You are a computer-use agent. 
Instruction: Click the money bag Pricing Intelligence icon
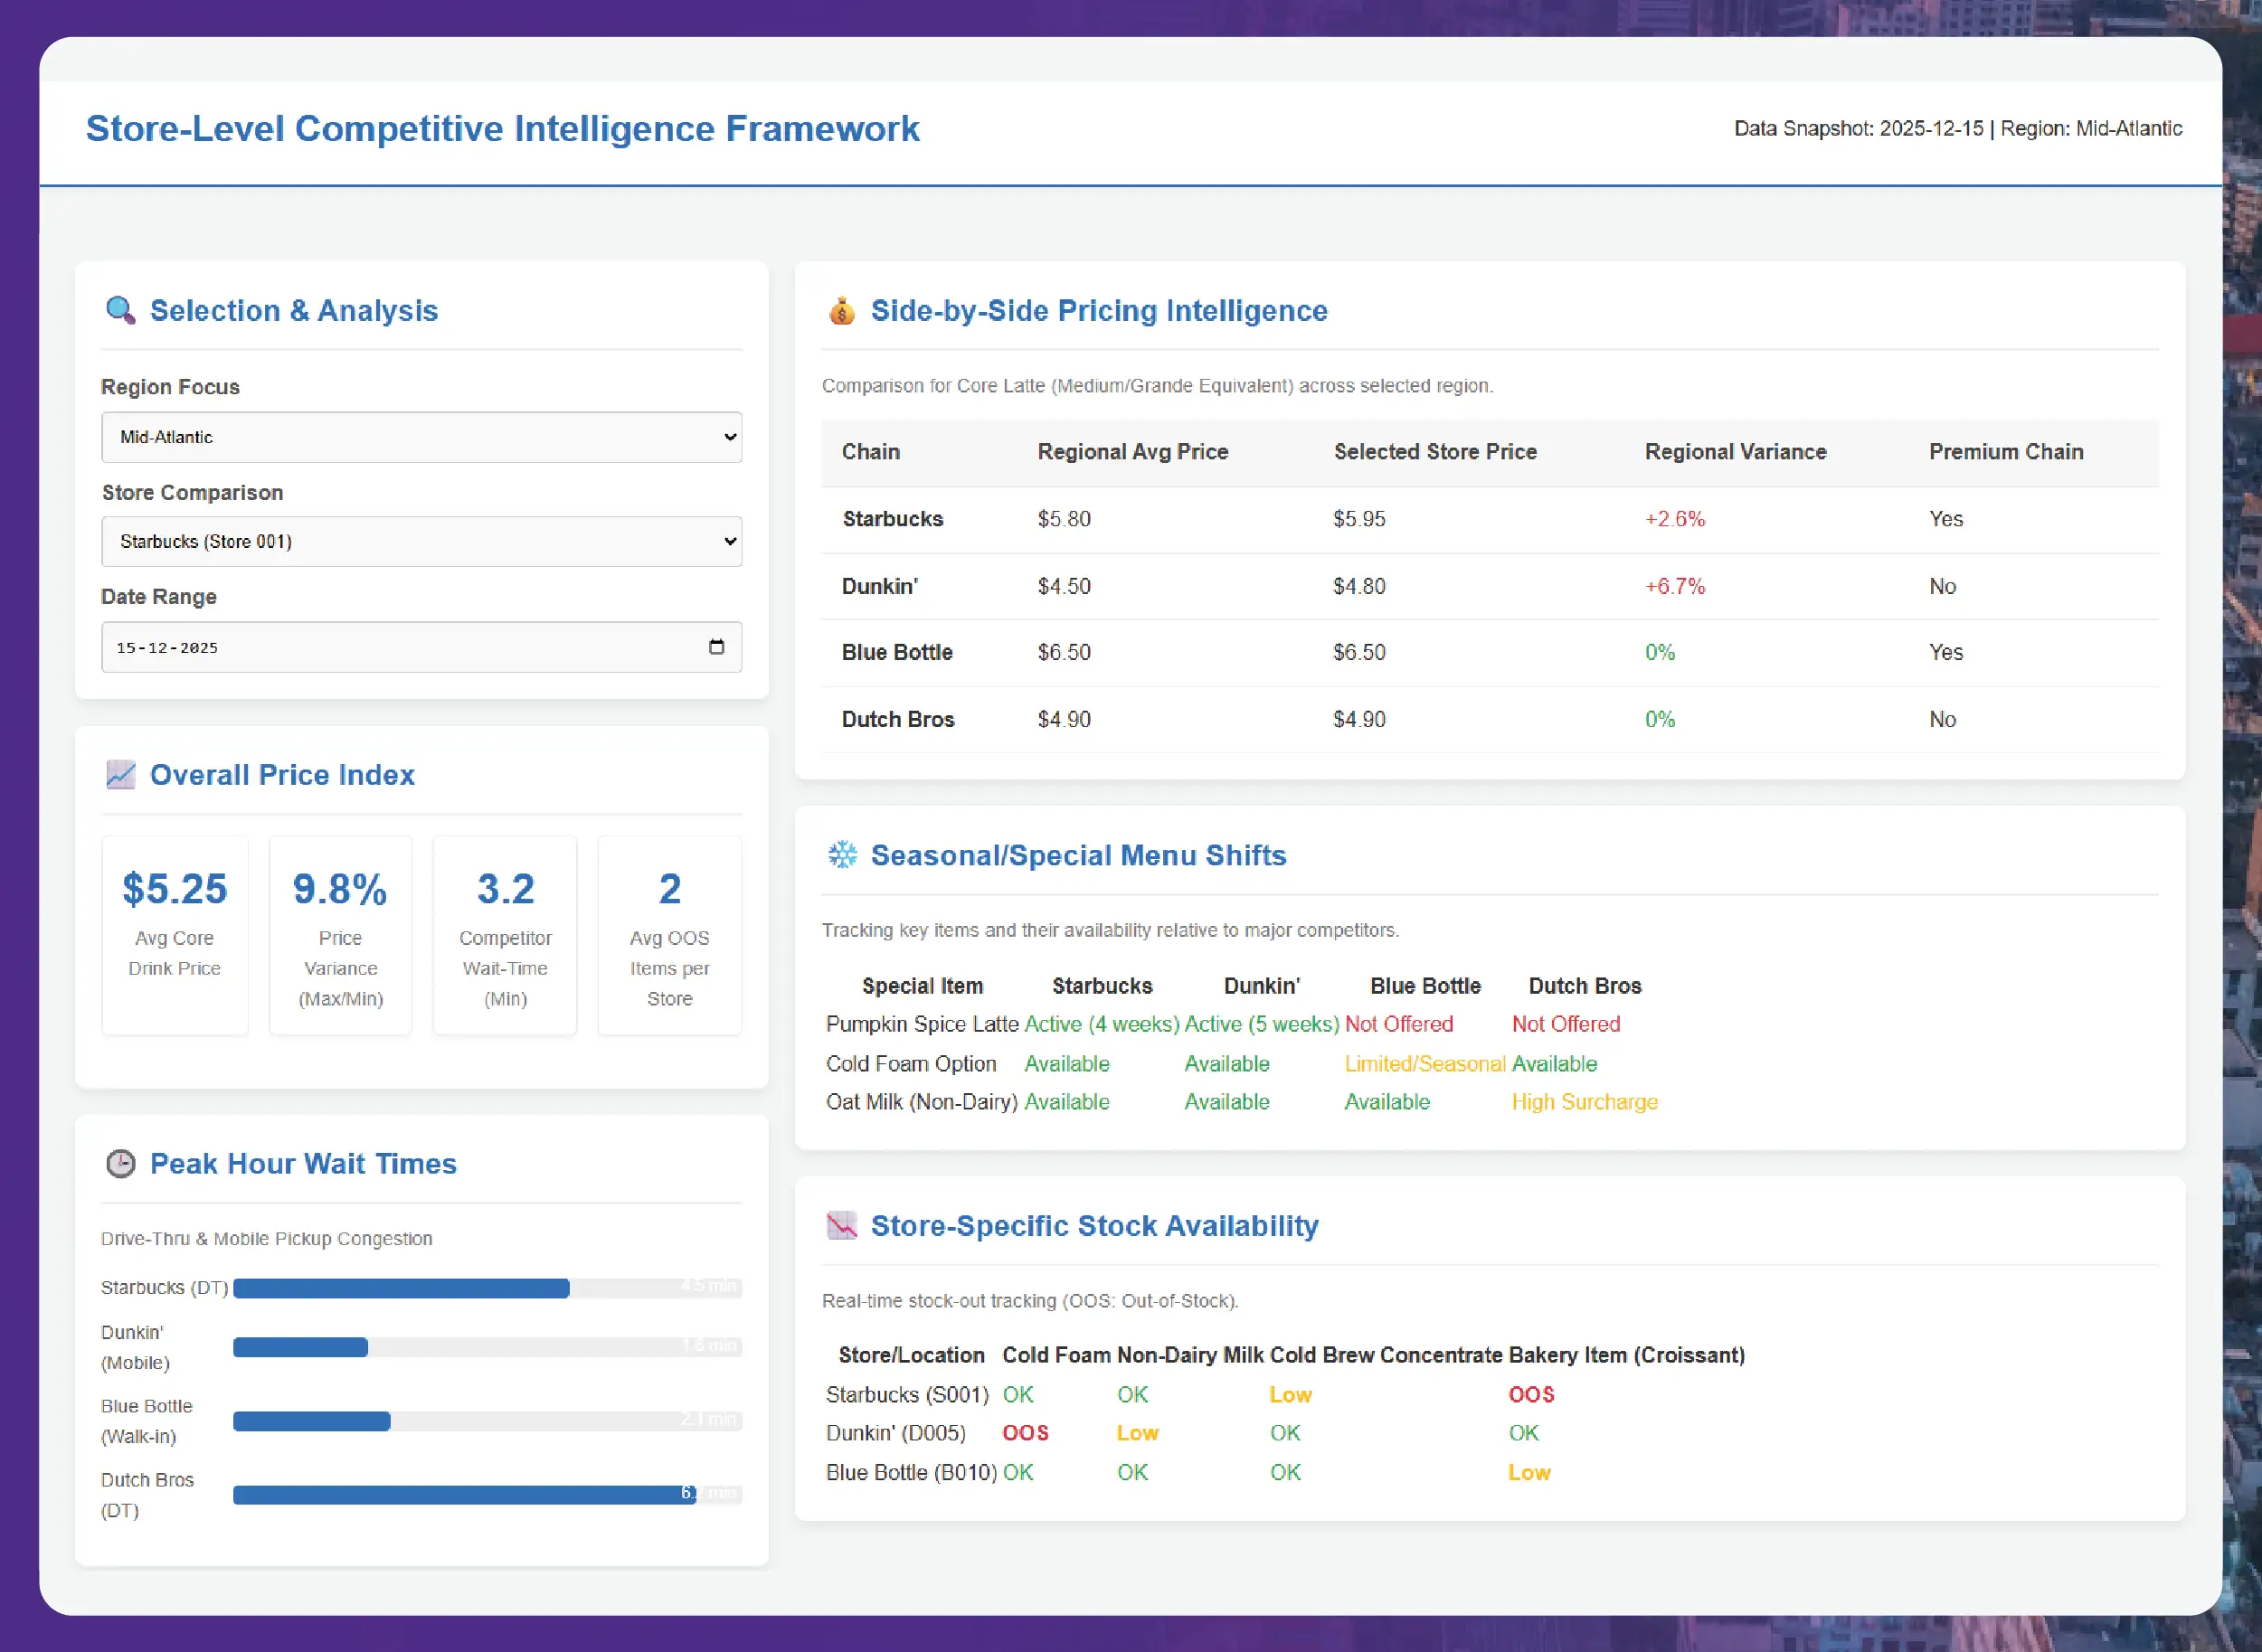[841, 311]
